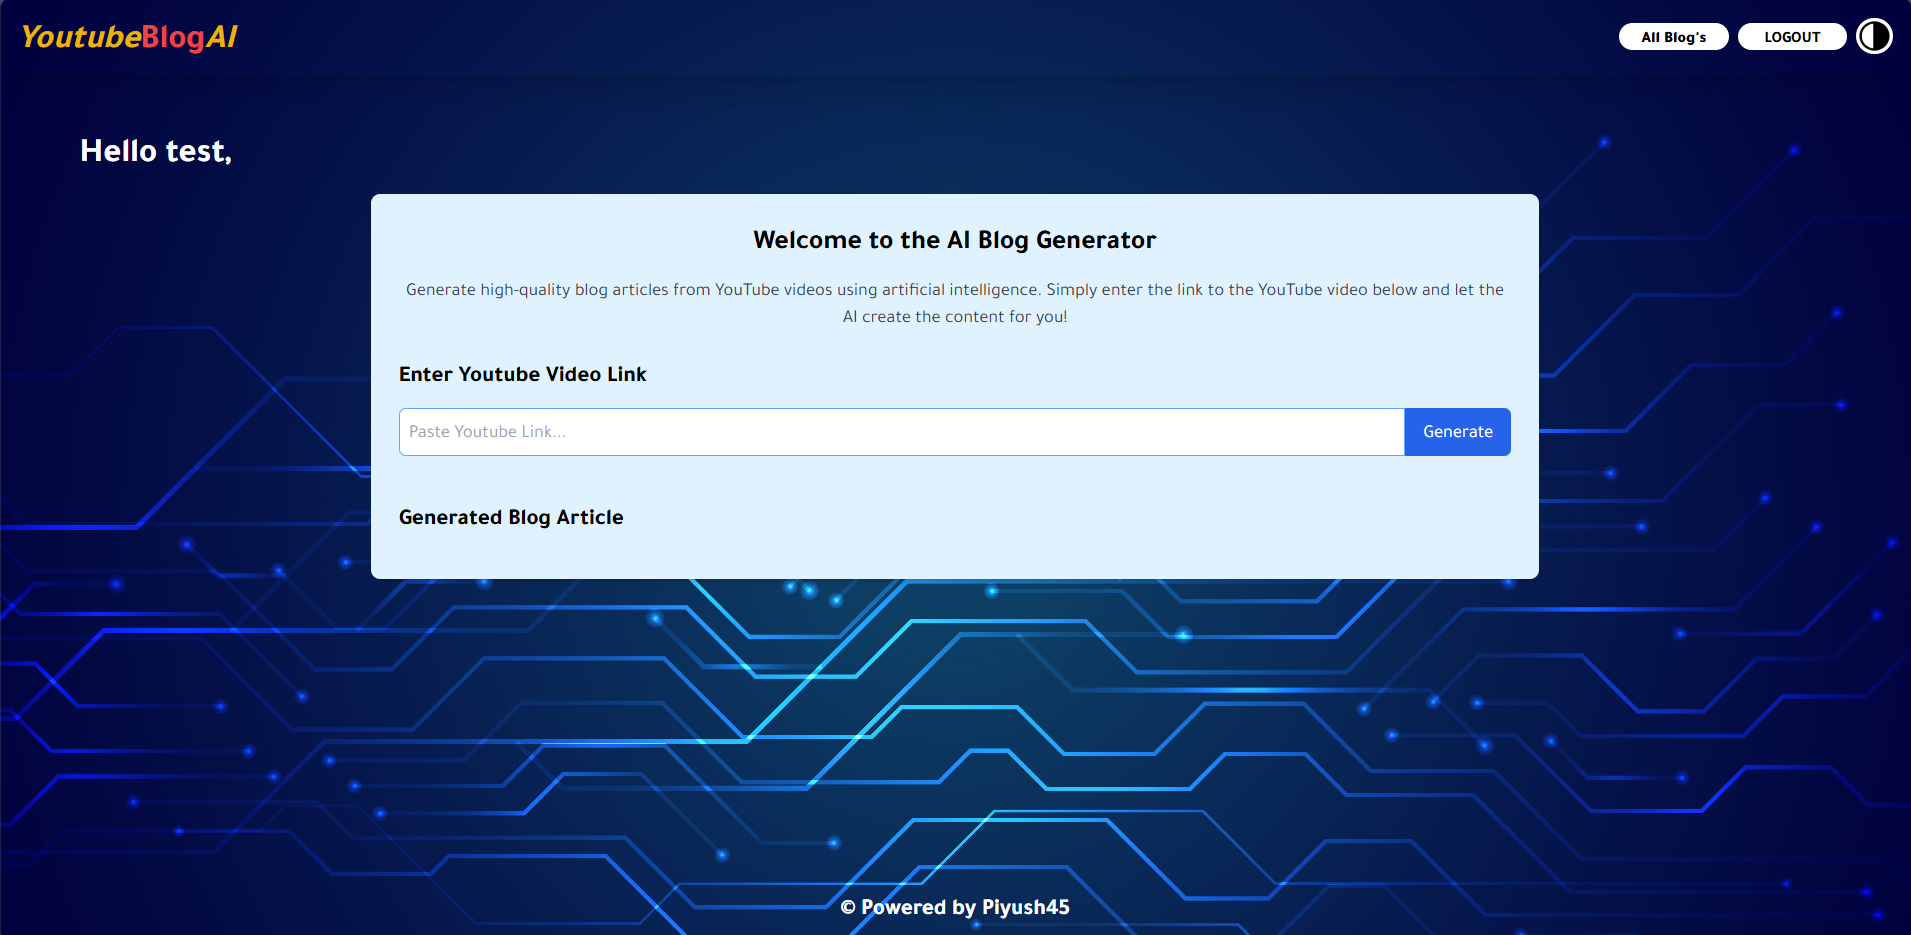The image size is (1911, 935).
Task: Select the Hello test greeting text
Action: (156, 150)
